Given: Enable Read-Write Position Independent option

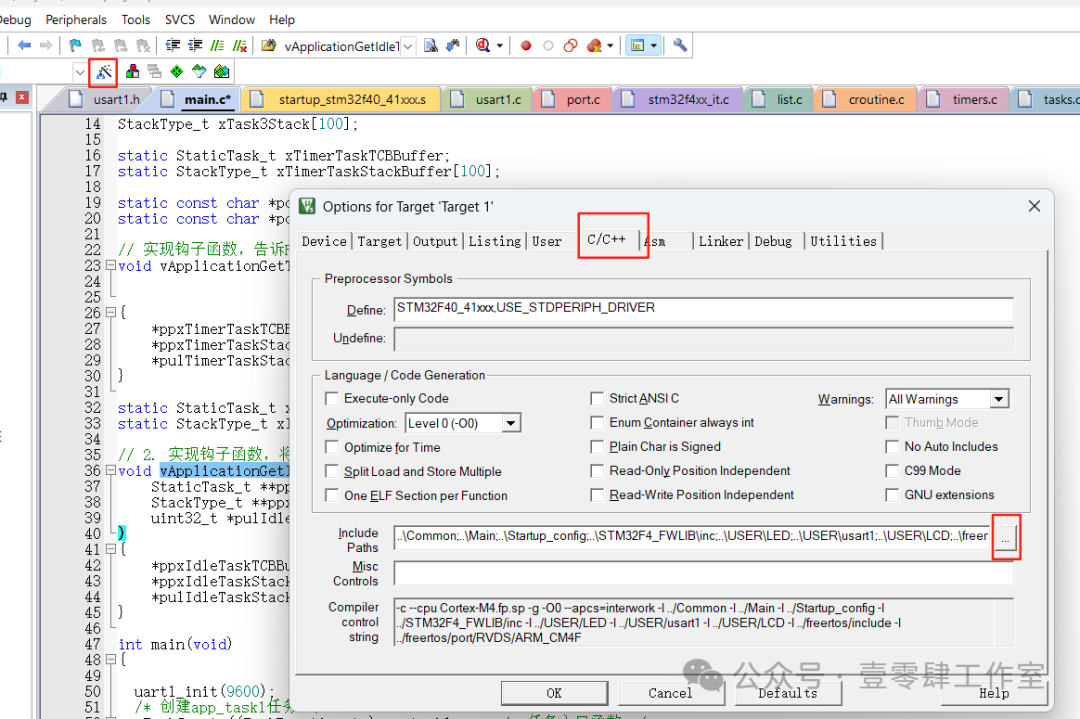Looking at the screenshot, I should 596,494.
